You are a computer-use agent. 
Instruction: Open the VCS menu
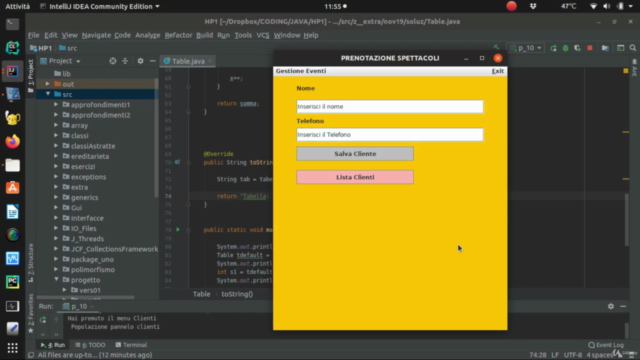pos(263,35)
